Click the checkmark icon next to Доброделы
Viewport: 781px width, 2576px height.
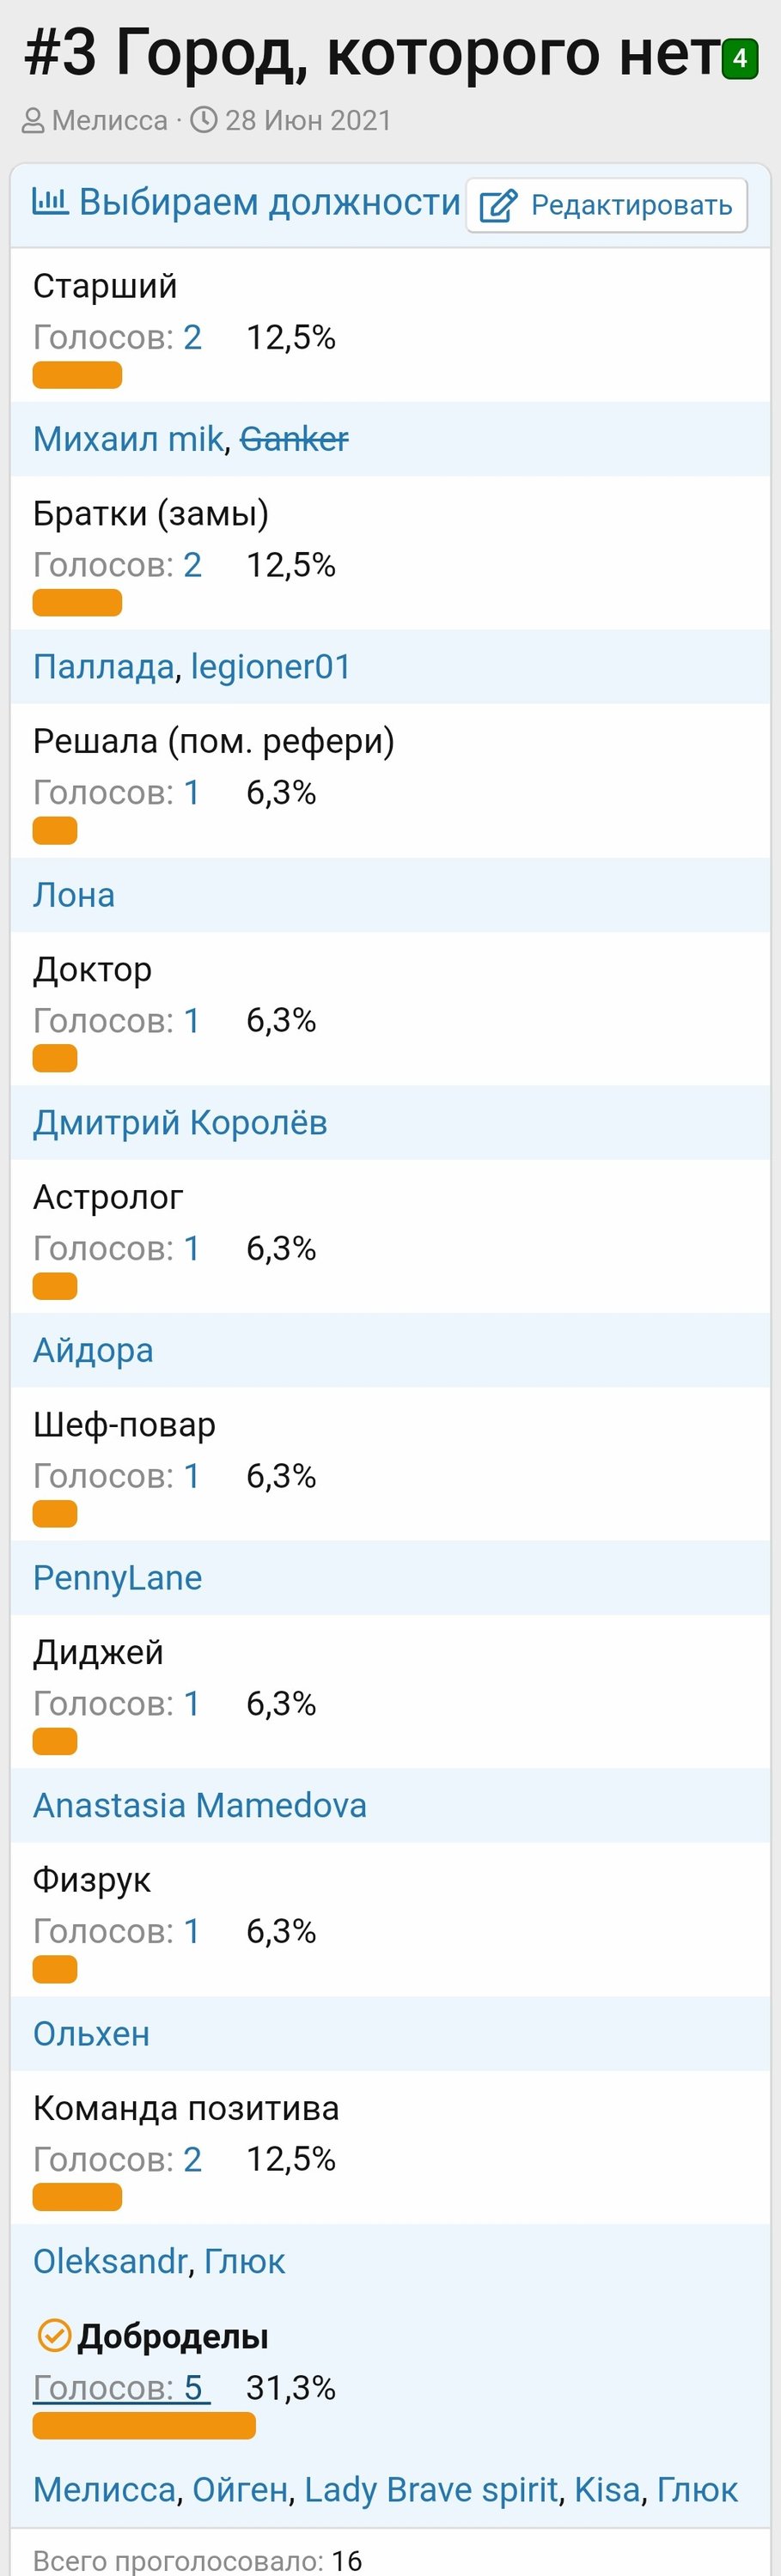pyautogui.click(x=53, y=2335)
